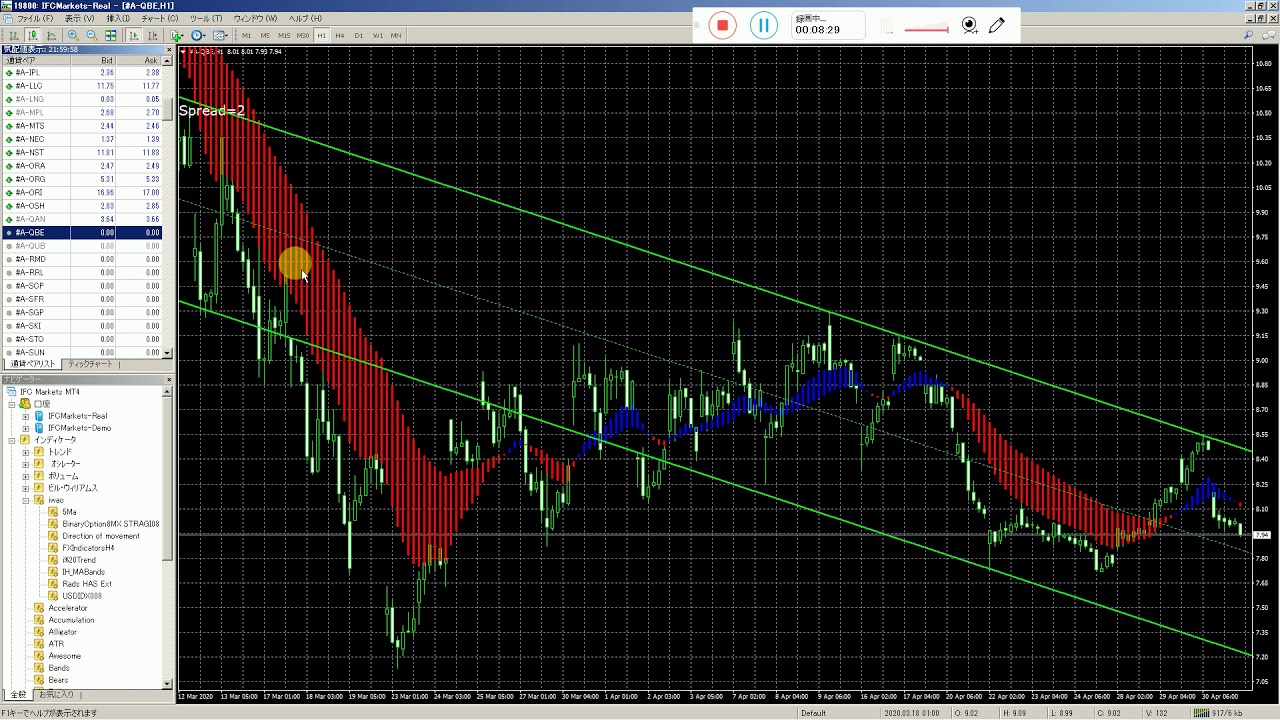Image resolution: width=1280 pixels, height=720 pixels.
Task: Toggle the auto scroll chart icon
Action: (x=134, y=35)
